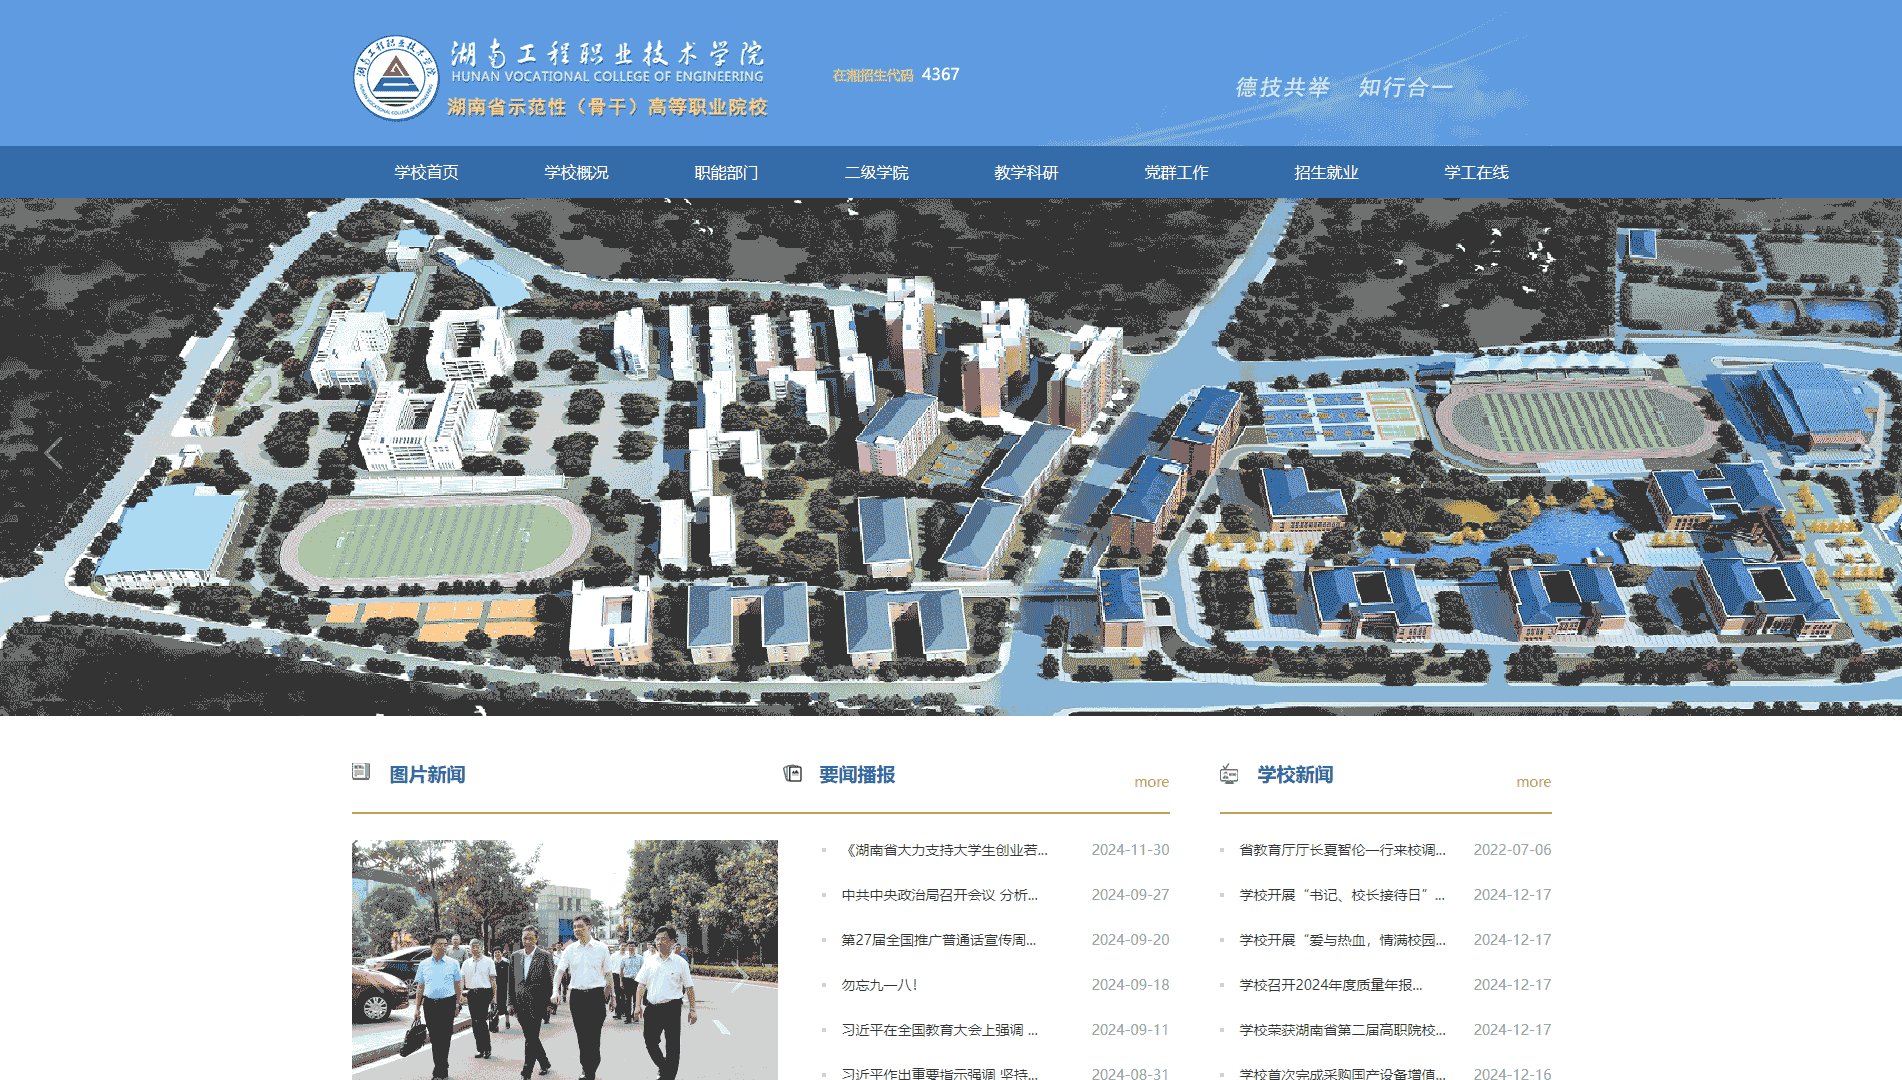This screenshot has width=1902, height=1080.
Task: Open the 职能部门 menu item
Action: coord(726,172)
